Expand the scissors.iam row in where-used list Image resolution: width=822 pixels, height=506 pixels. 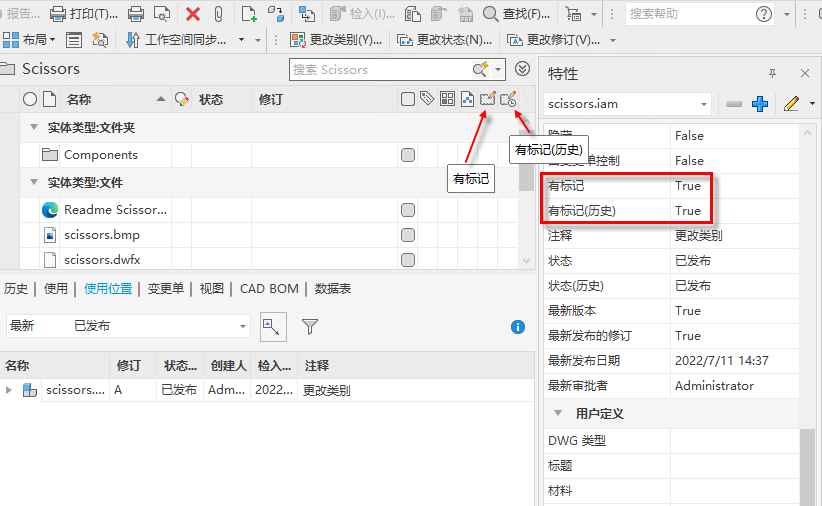click(8, 390)
